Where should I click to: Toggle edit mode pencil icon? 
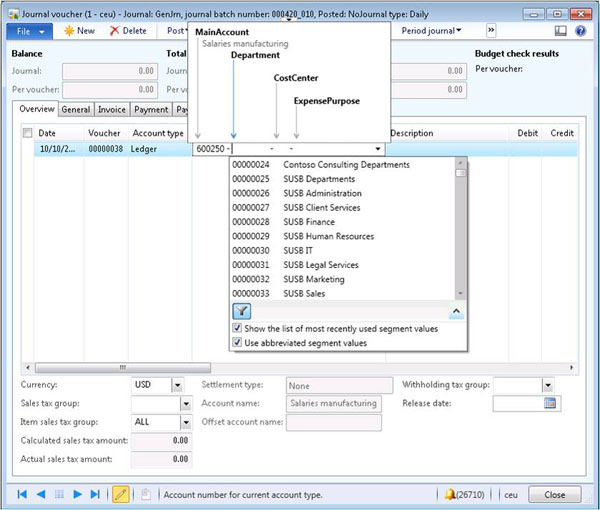[120, 494]
